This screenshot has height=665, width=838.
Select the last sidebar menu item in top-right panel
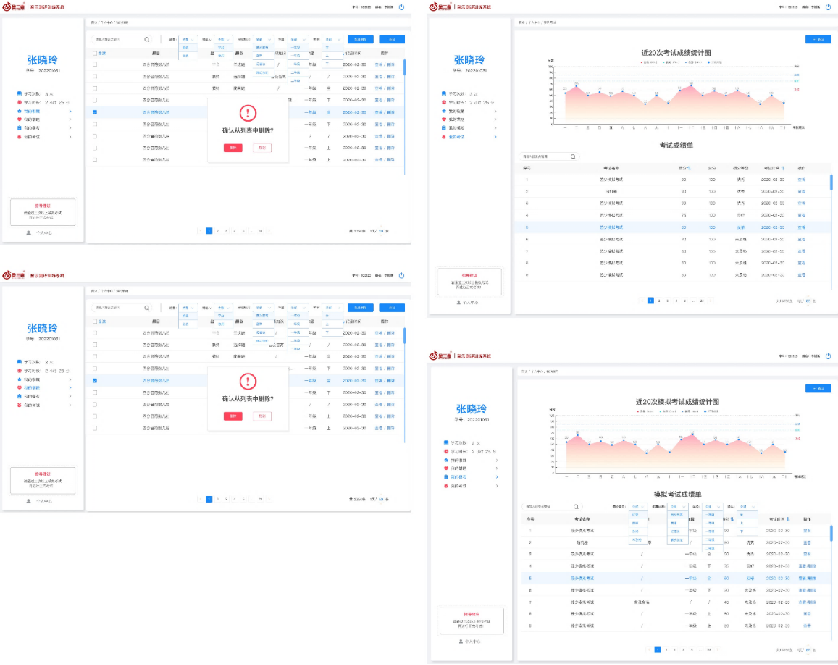pyautogui.click(x=456, y=136)
